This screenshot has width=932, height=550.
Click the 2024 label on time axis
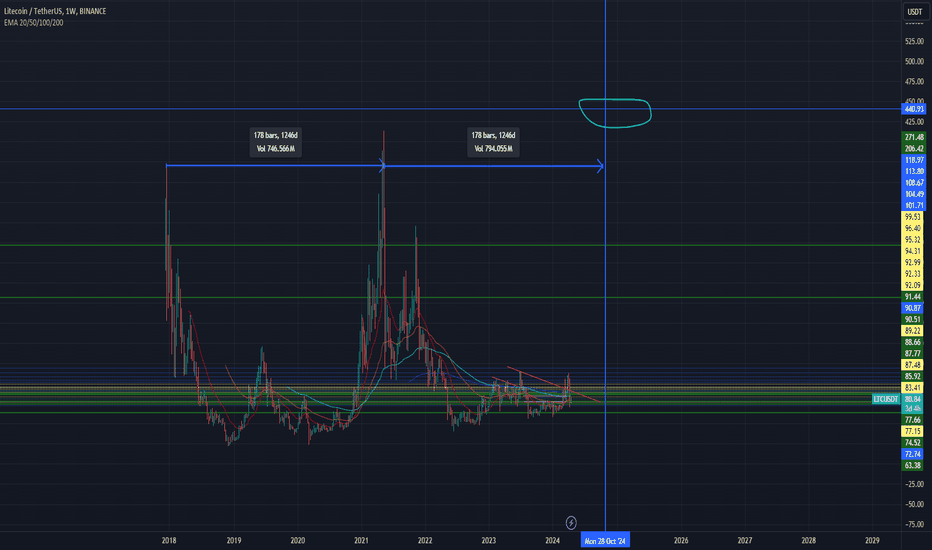click(552, 540)
